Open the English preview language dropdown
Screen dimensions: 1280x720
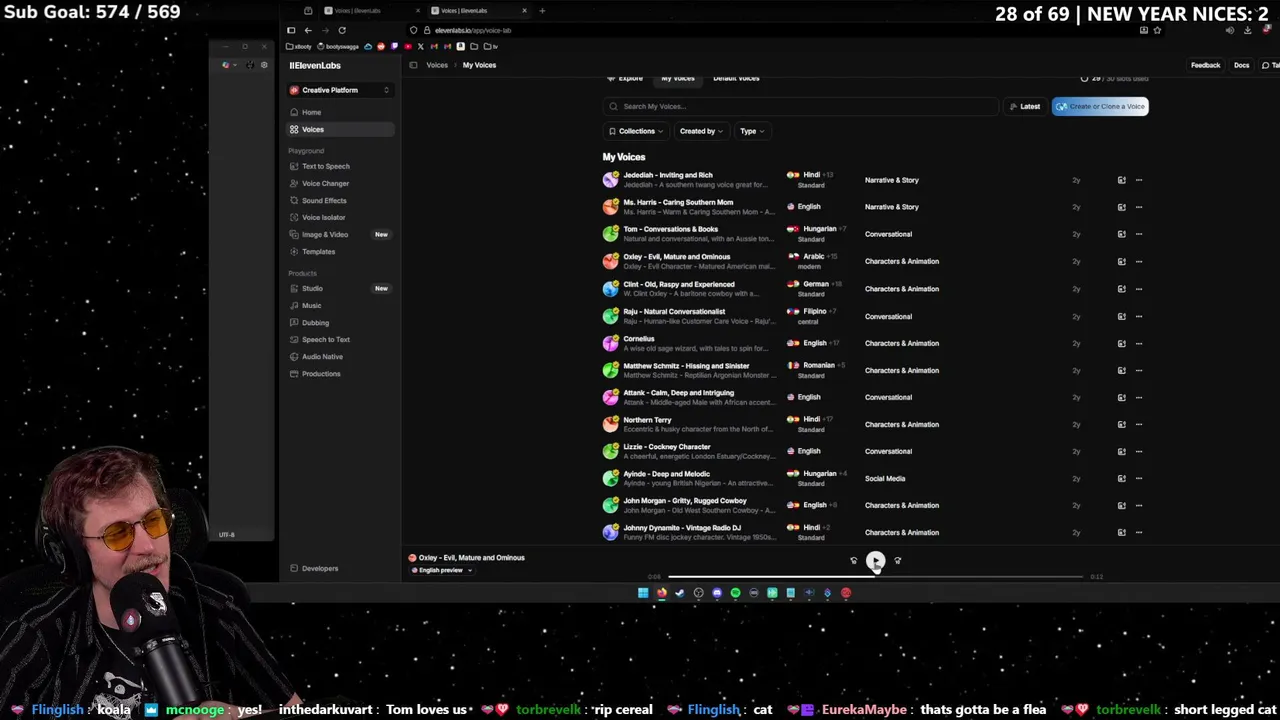[x=442, y=570]
